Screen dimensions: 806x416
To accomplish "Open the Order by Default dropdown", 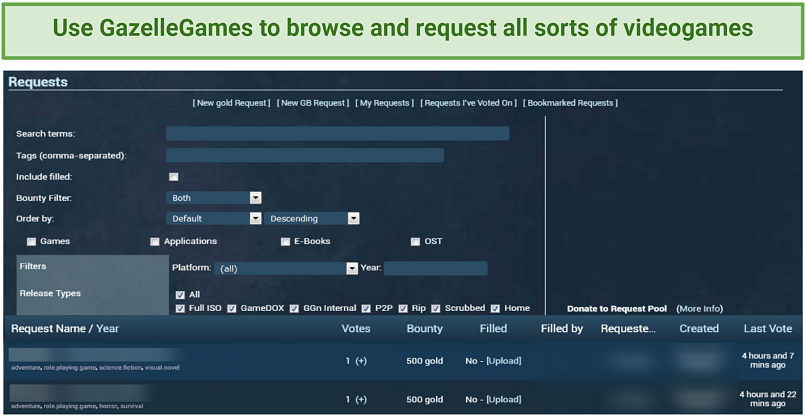I will tap(213, 219).
